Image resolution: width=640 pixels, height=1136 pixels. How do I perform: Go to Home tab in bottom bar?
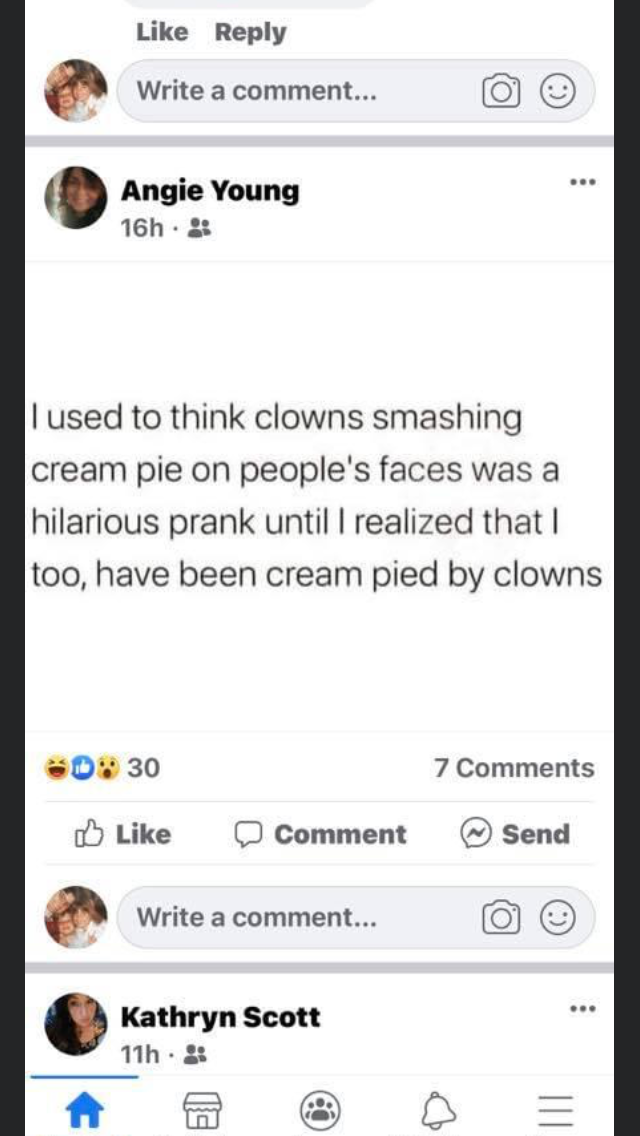(x=84, y=1109)
